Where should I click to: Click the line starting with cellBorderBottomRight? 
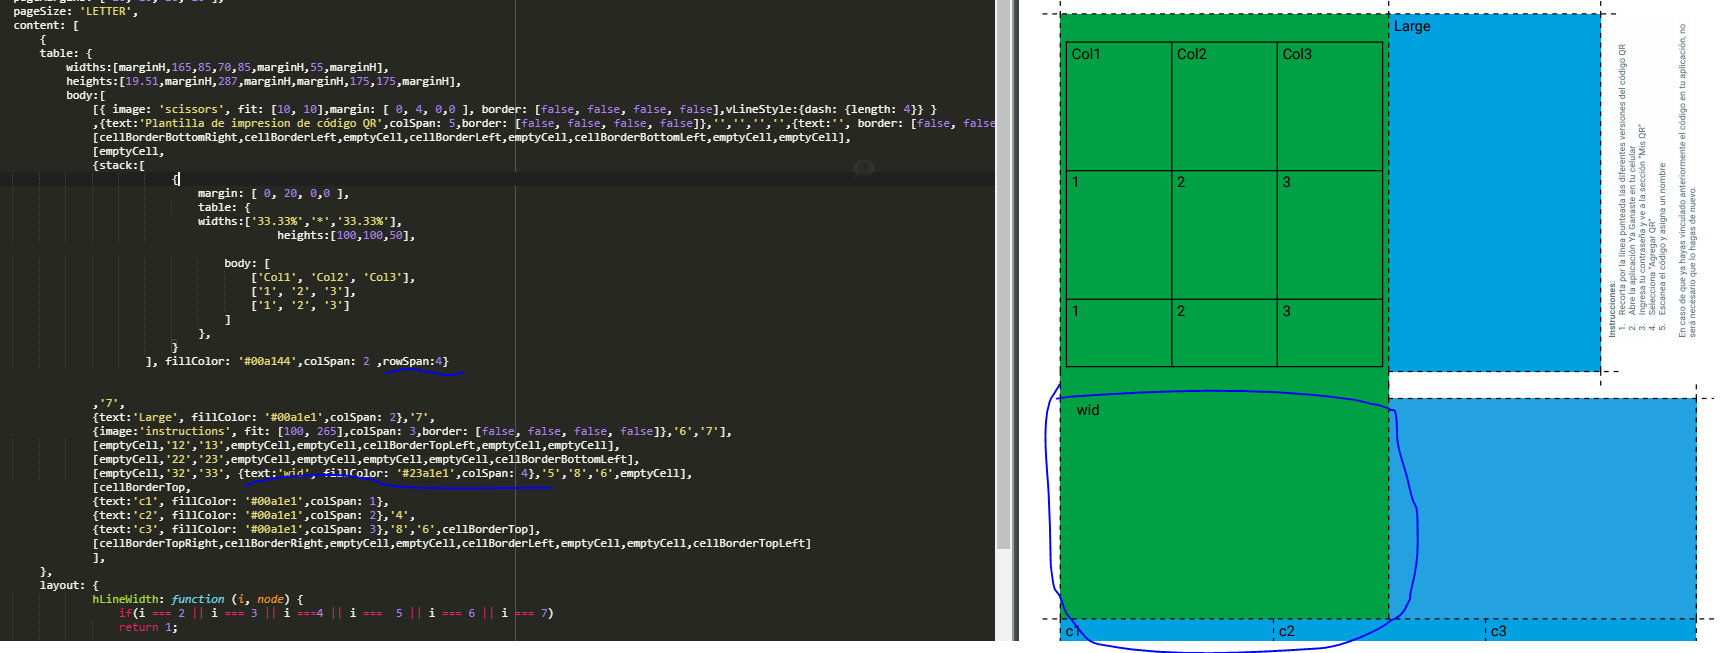coord(472,138)
